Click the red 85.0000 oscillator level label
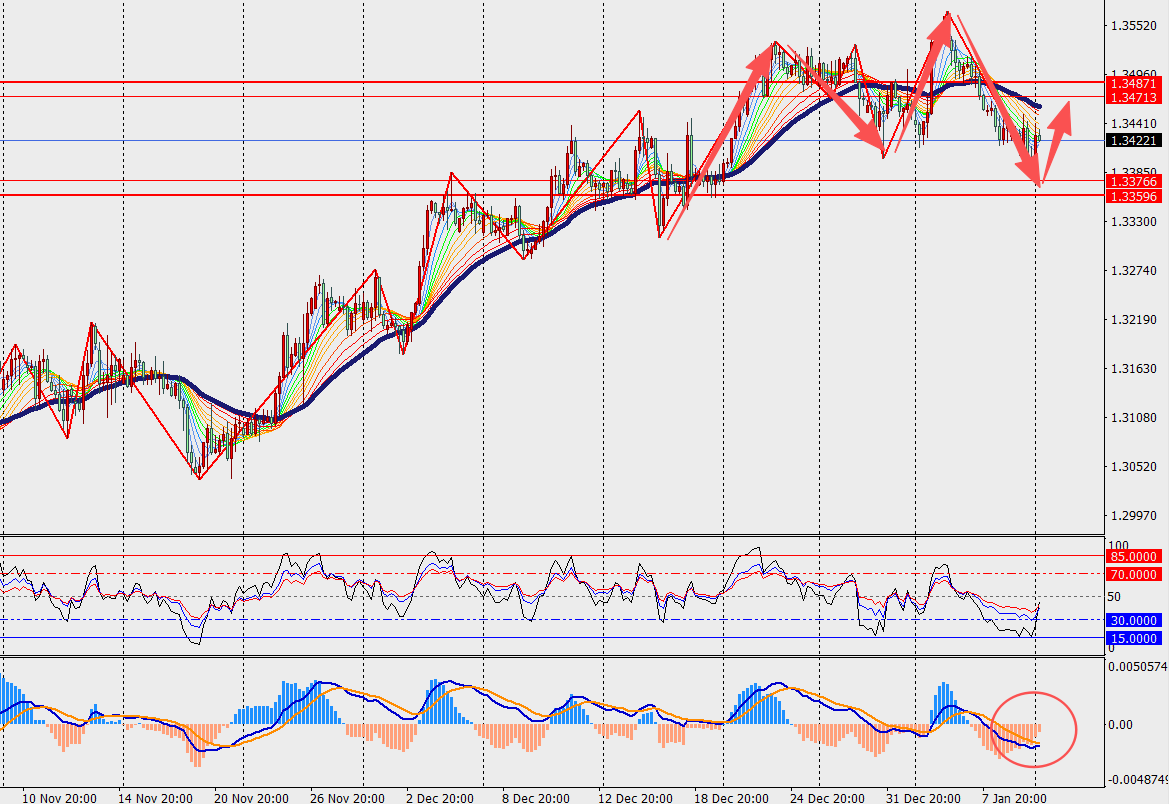The height and width of the screenshot is (804, 1170). click(x=1132, y=556)
